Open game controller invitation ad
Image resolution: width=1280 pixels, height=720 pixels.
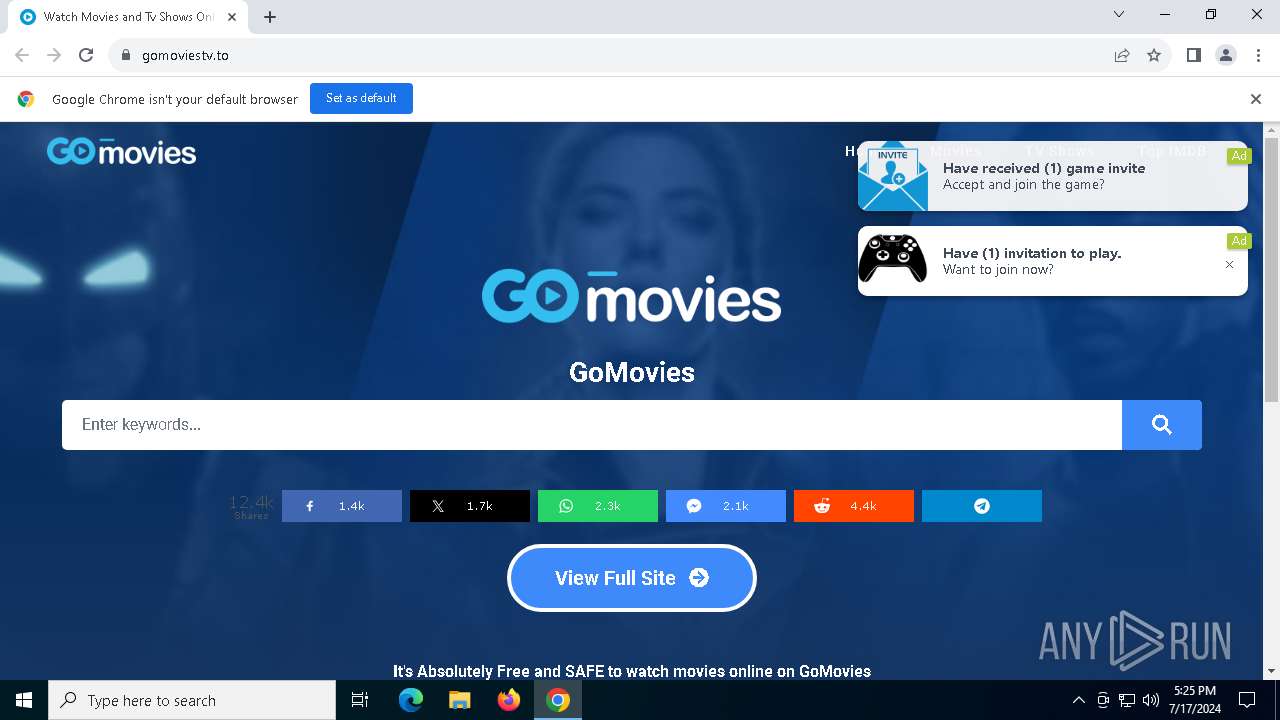point(1052,261)
